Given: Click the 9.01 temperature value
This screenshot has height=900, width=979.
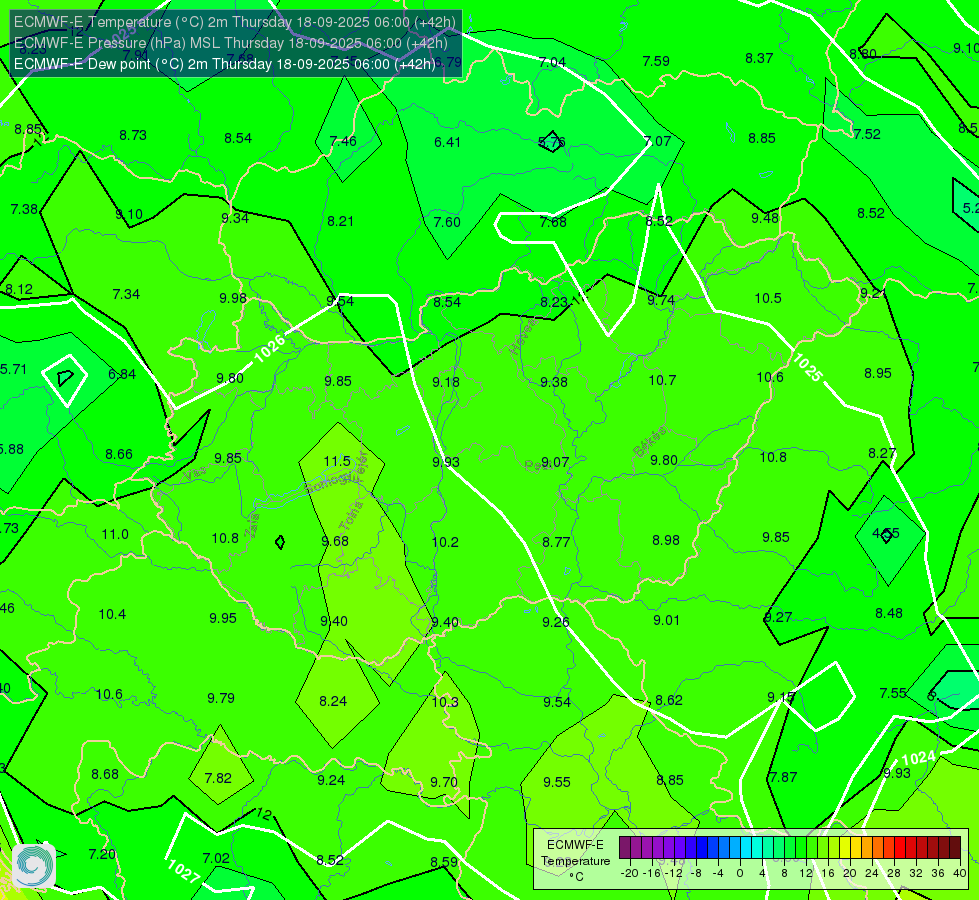Looking at the screenshot, I should click(666, 620).
